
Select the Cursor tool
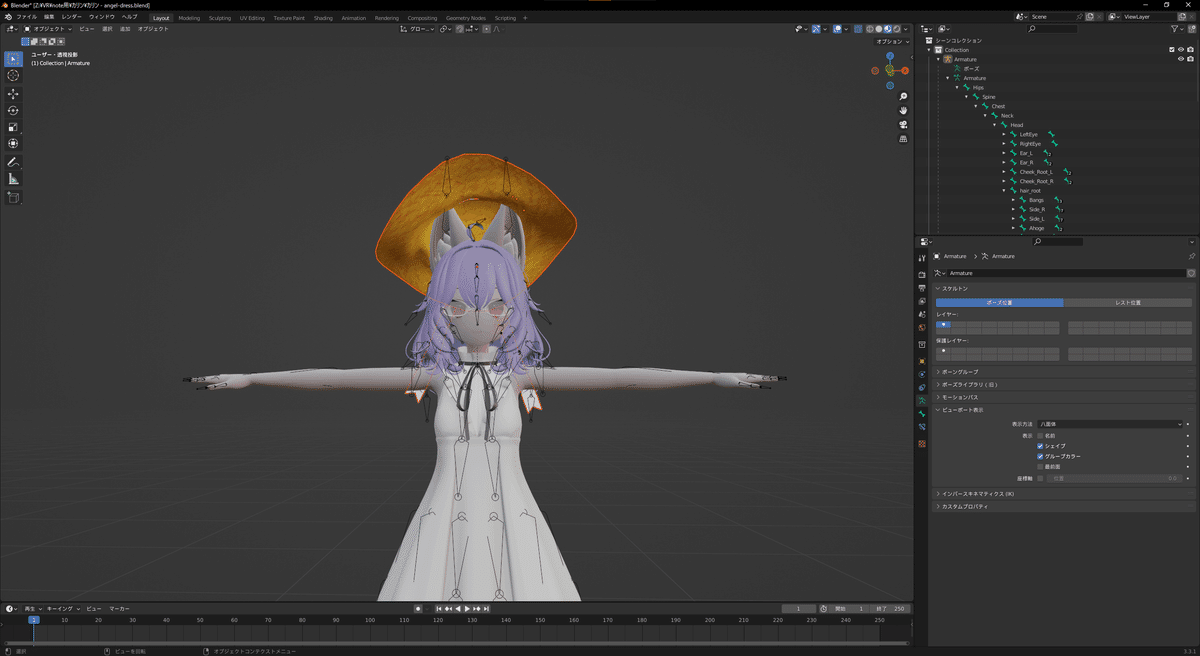click(x=13, y=75)
